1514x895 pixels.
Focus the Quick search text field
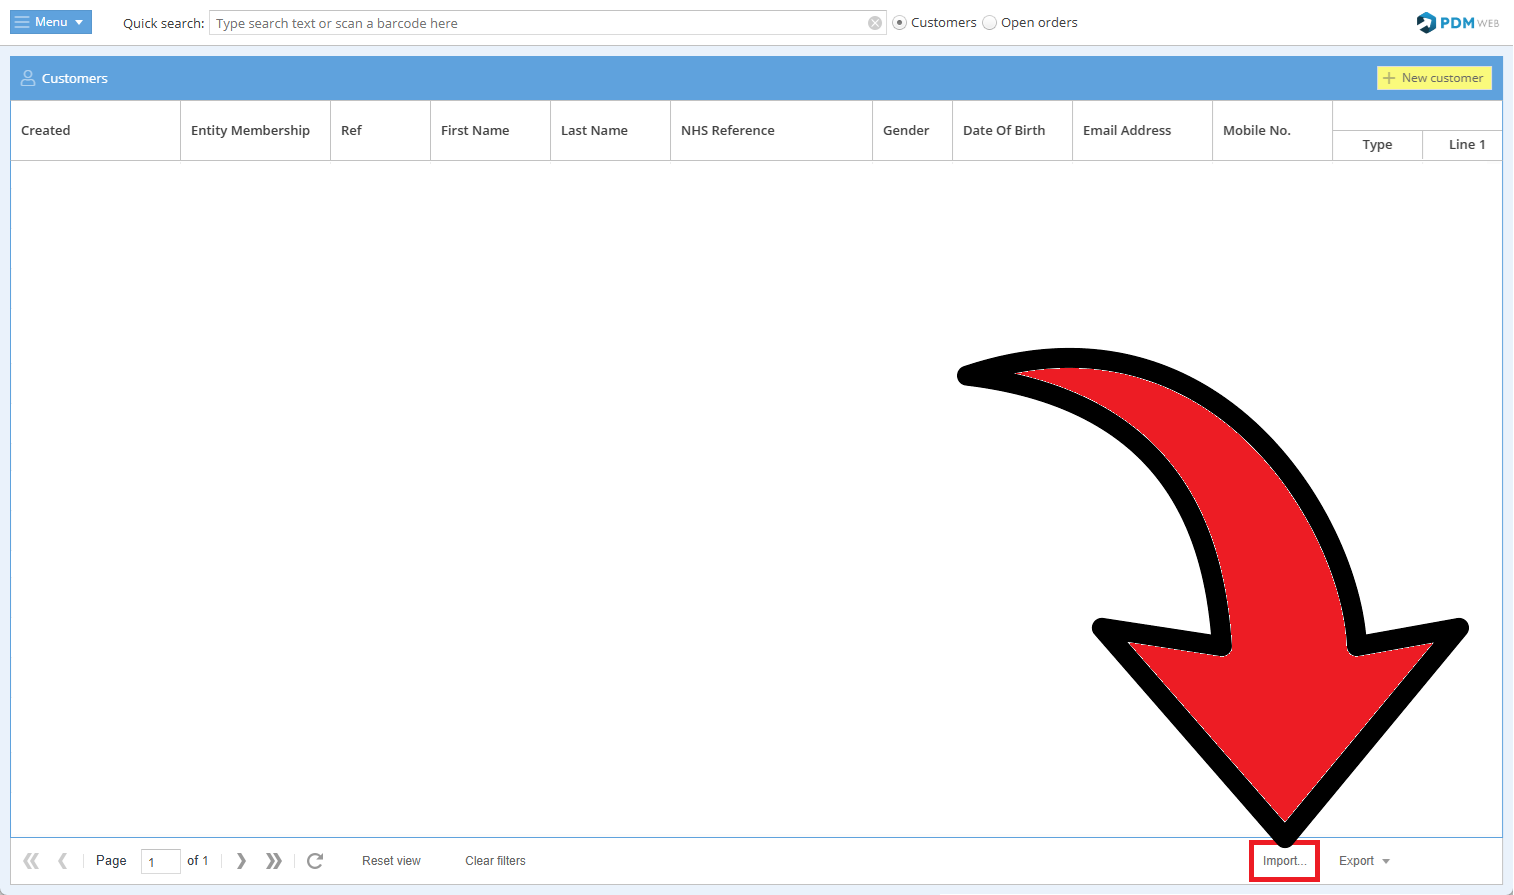[540, 23]
